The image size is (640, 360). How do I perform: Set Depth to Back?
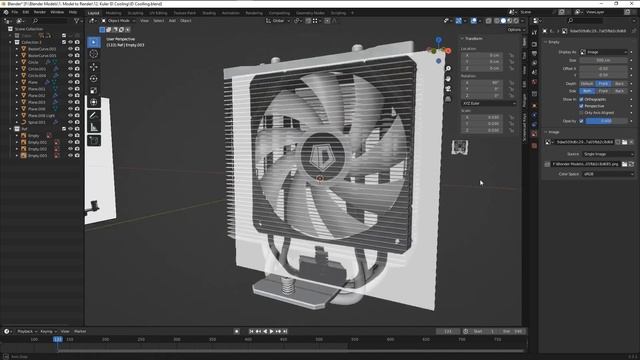(619, 84)
